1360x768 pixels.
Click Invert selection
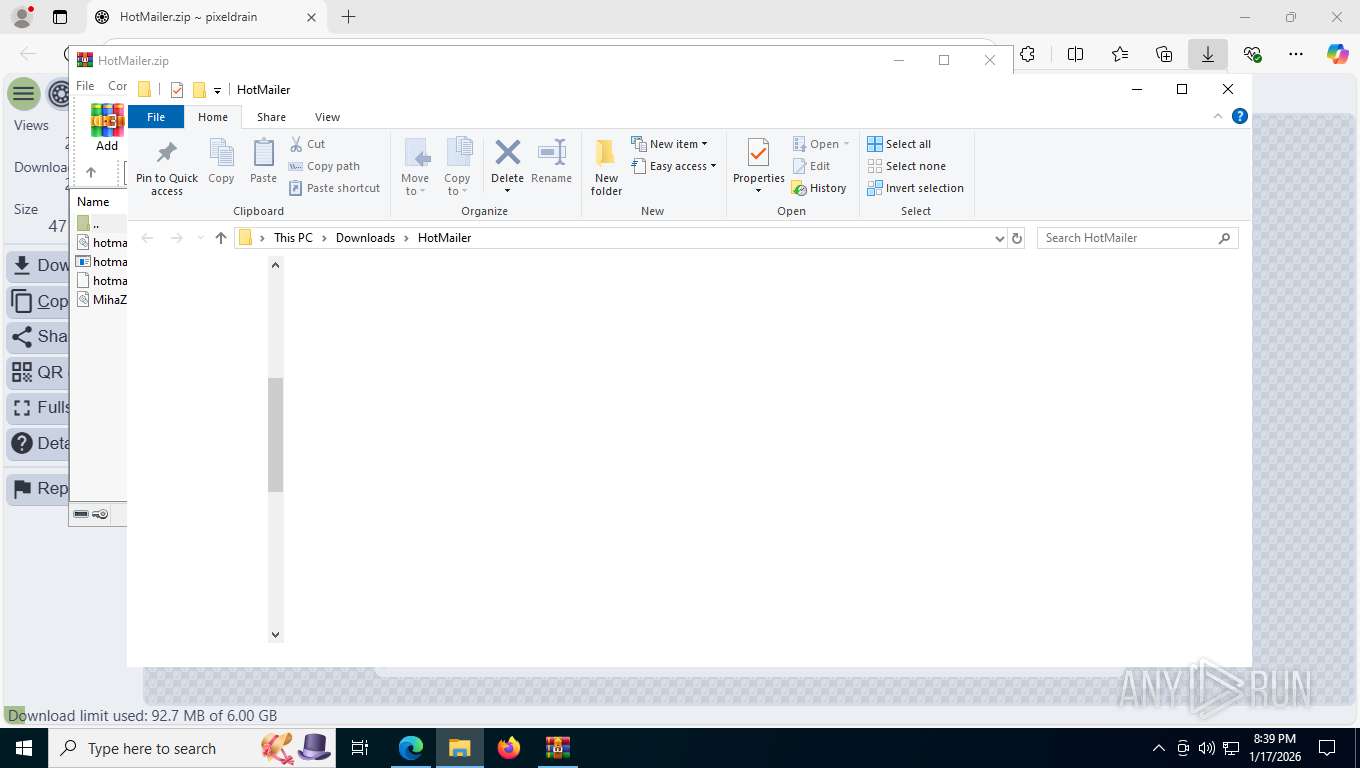coord(915,188)
